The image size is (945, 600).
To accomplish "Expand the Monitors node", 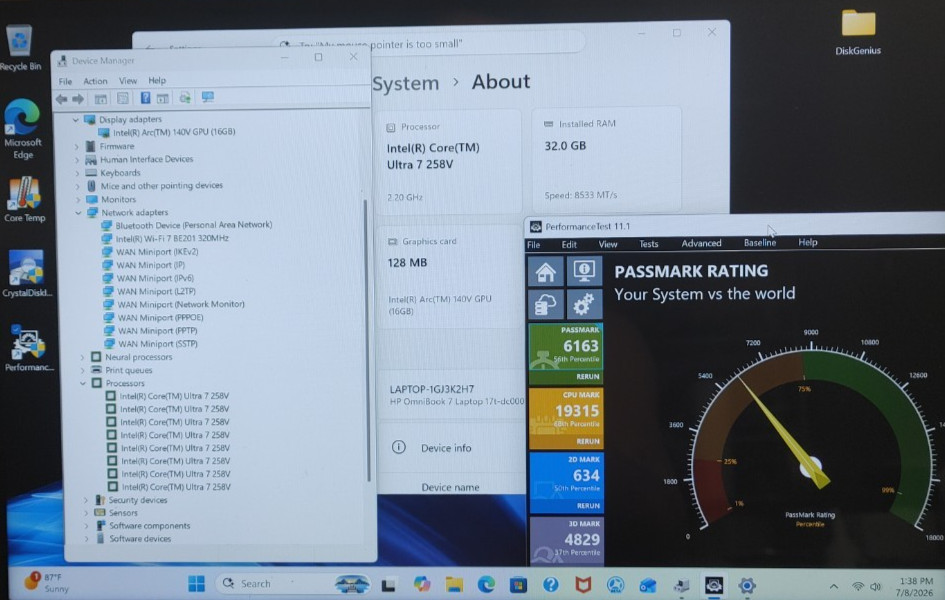I will 78,199.
